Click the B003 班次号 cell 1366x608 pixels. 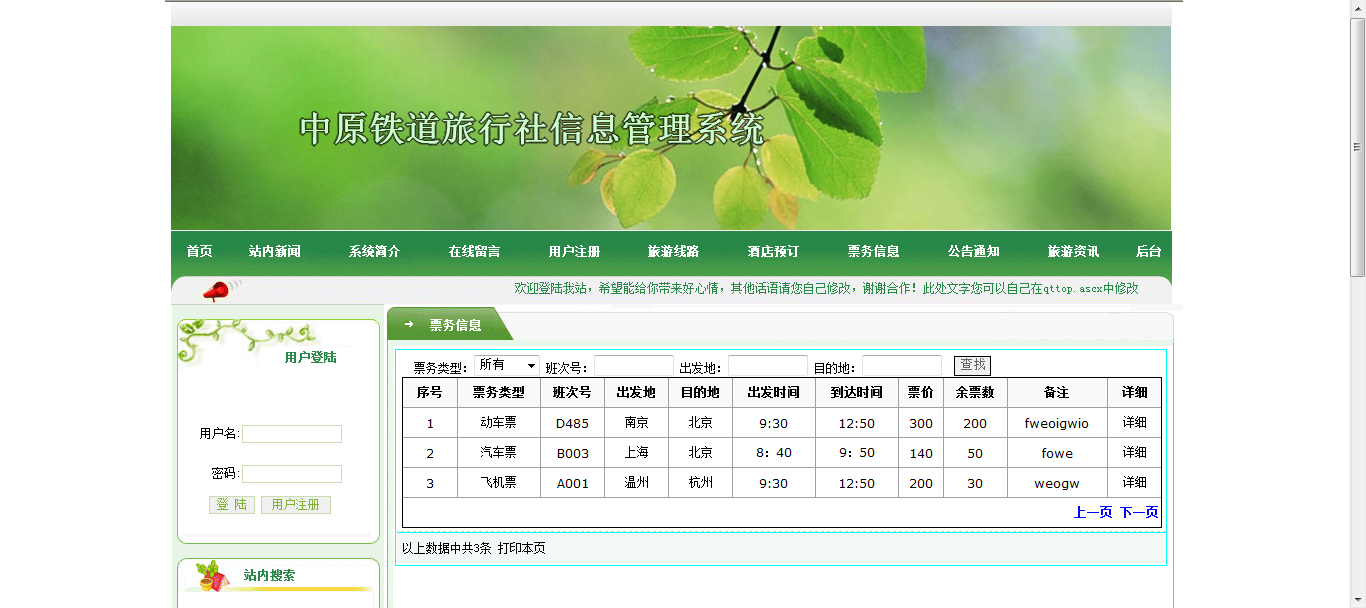[x=572, y=453]
